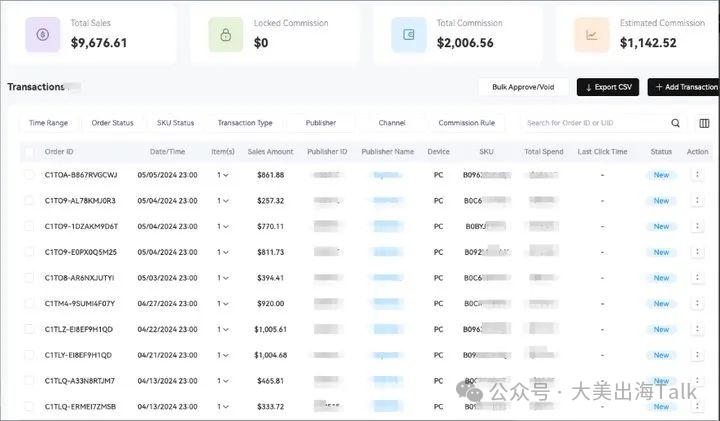Open the column settings icon
Viewport: 720px width, 421px height.
click(x=704, y=123)
